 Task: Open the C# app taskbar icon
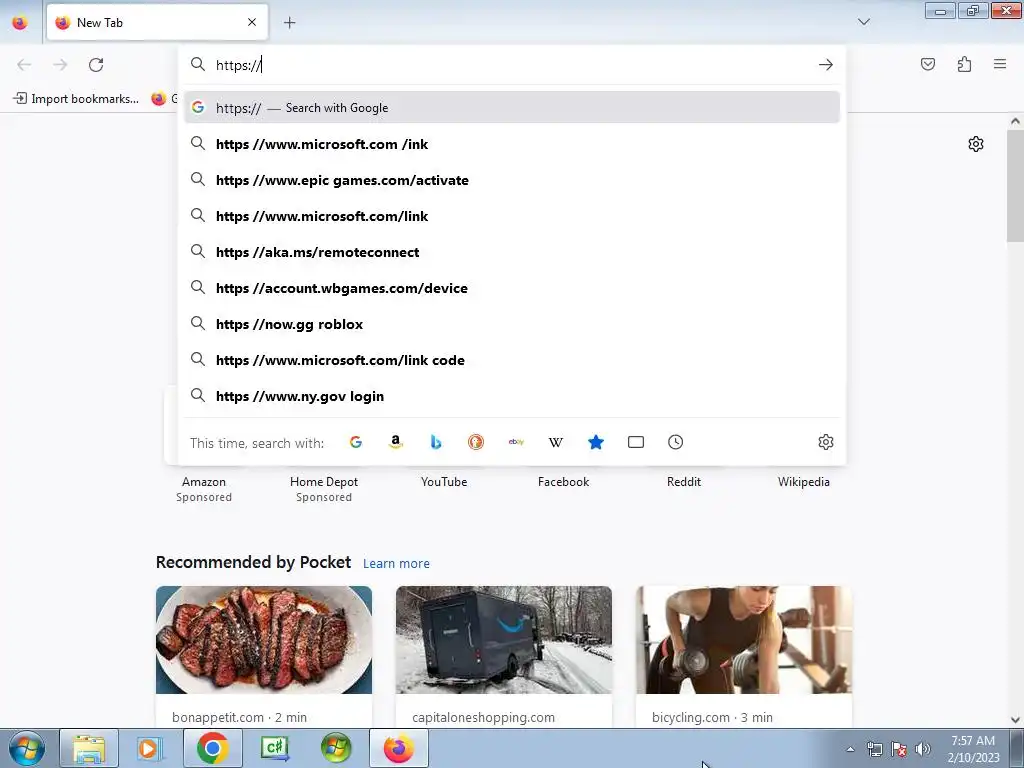[274, 748]
